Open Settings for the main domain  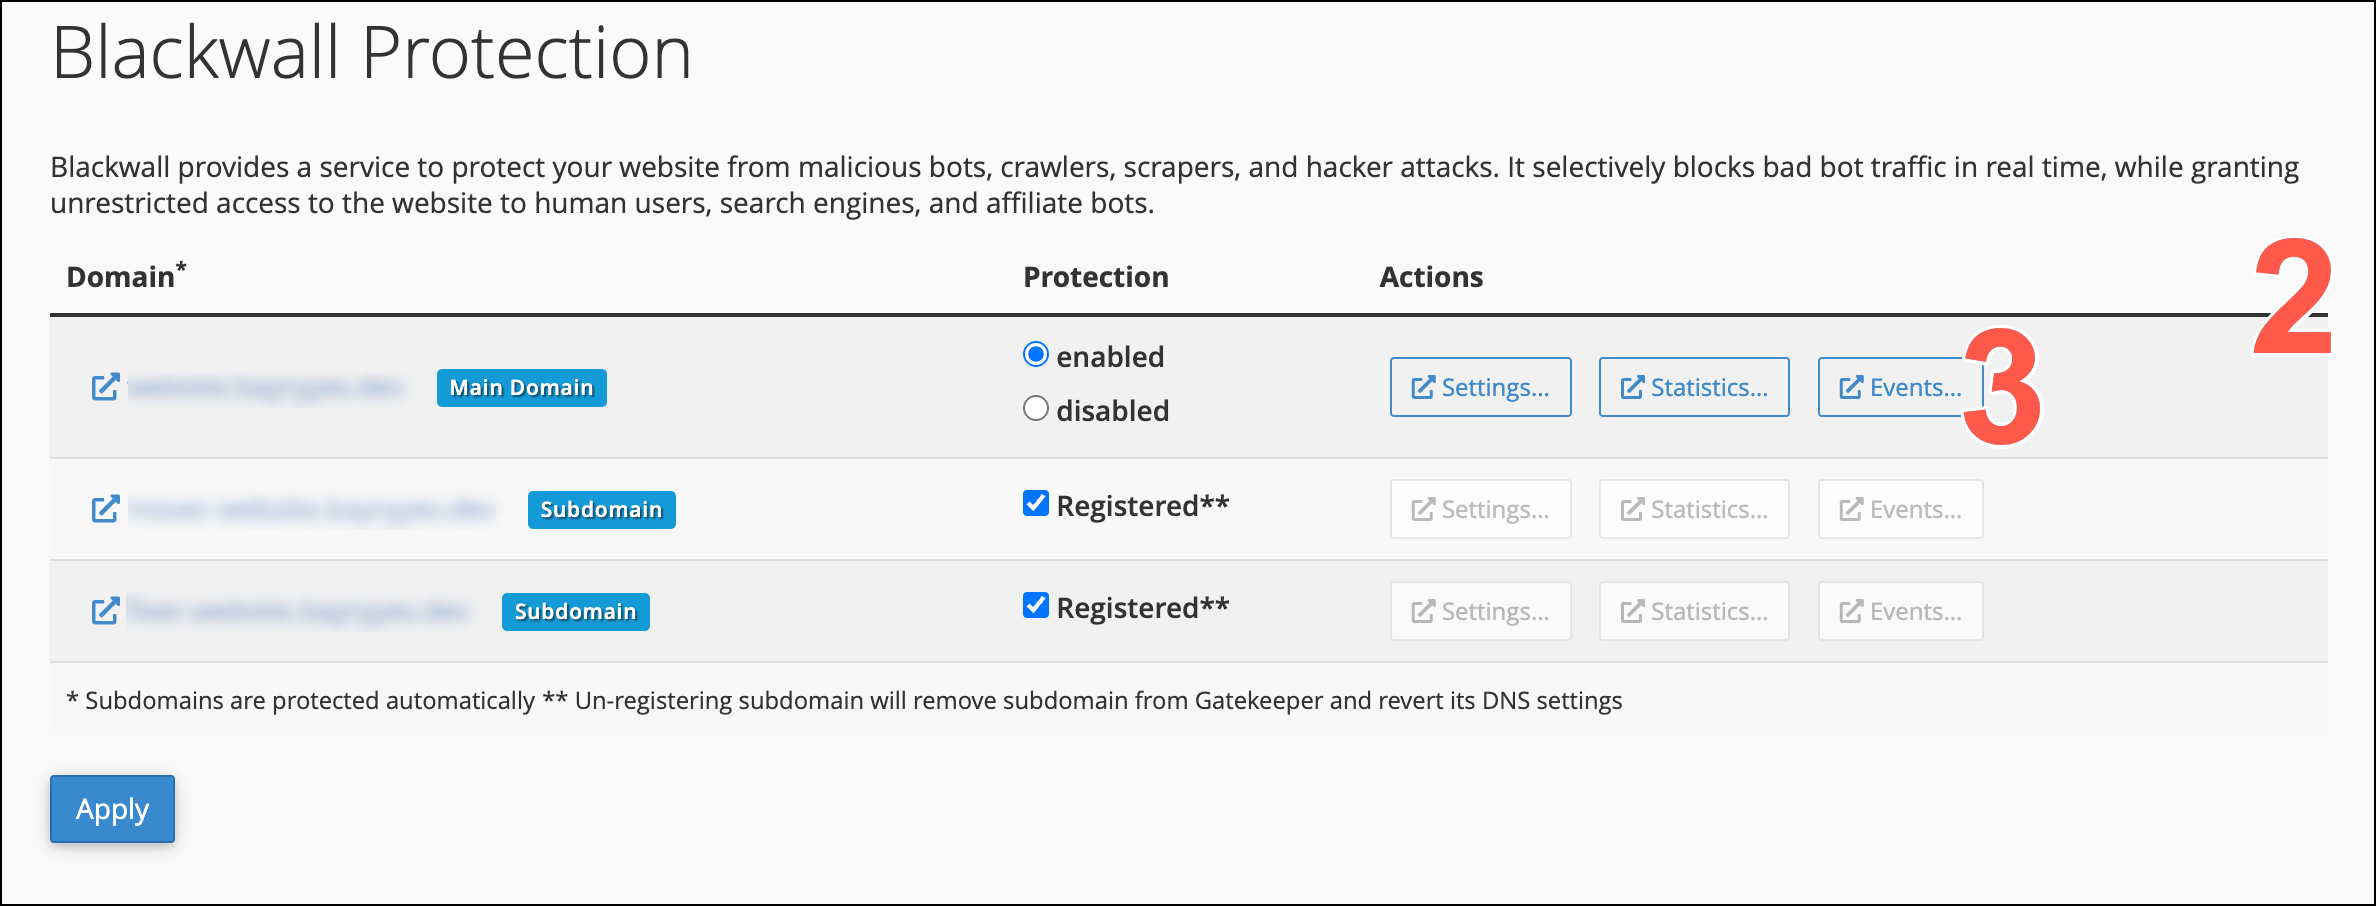point(1480,387)
